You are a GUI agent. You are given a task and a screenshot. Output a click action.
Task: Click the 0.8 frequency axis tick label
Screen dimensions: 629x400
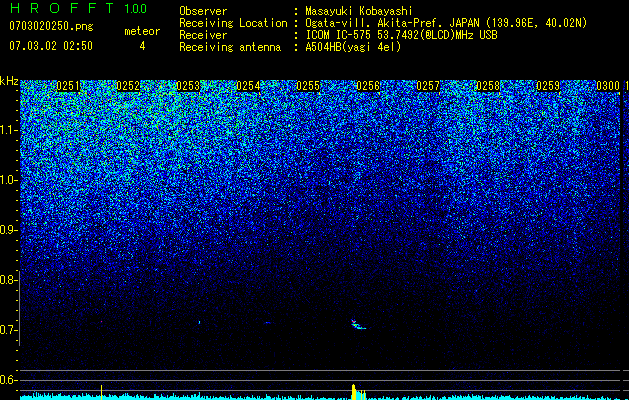click(8, 280)
